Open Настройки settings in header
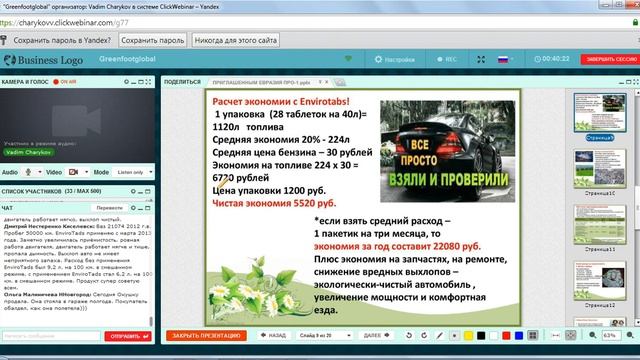 (395, 60)
